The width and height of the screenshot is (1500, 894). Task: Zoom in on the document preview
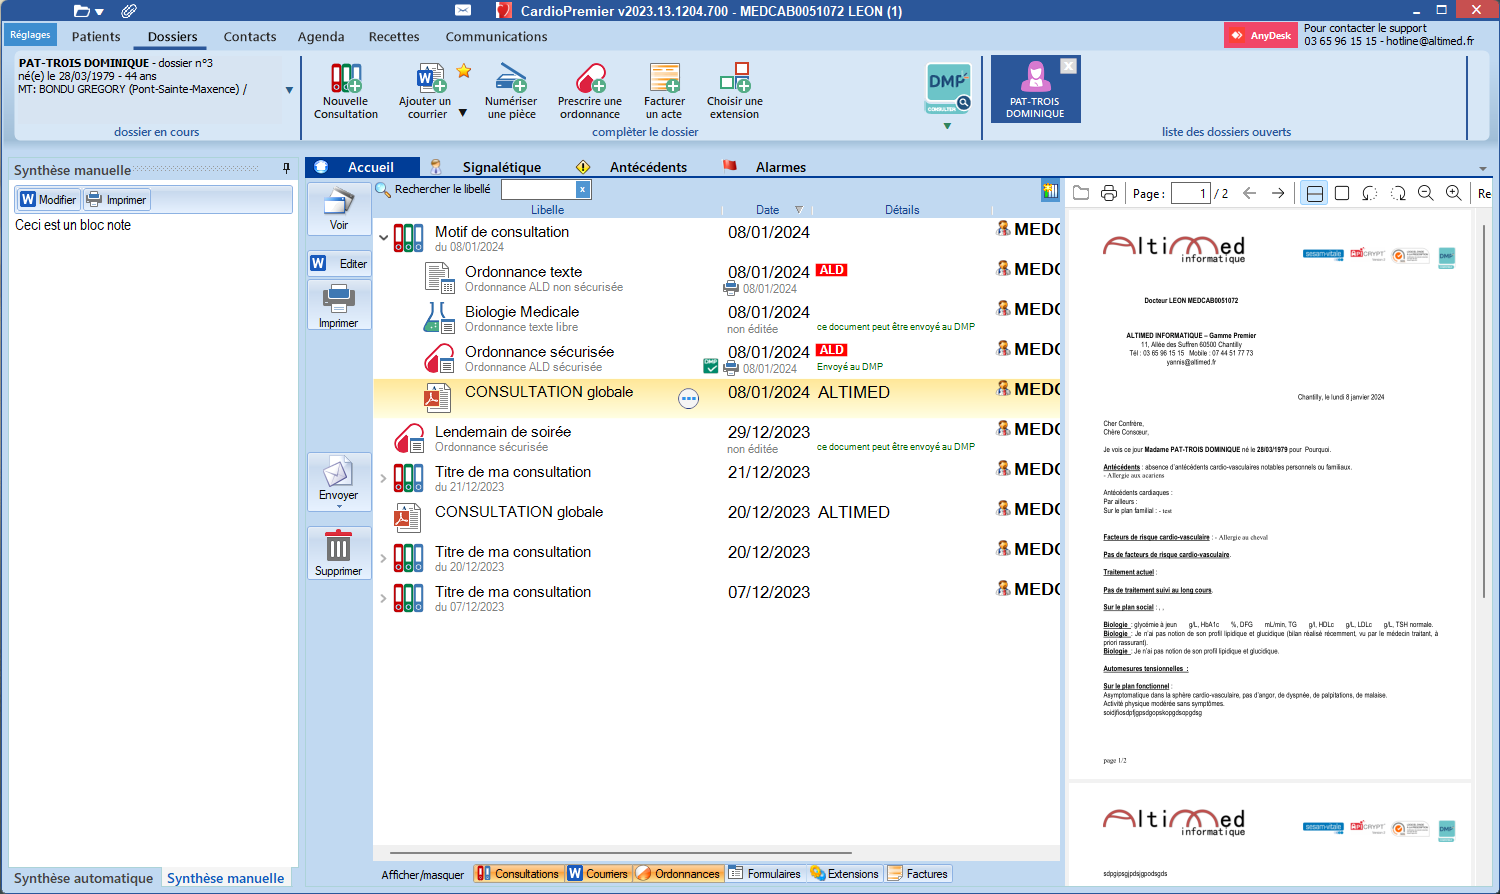pyautogui.click(x=1454, y=193)
